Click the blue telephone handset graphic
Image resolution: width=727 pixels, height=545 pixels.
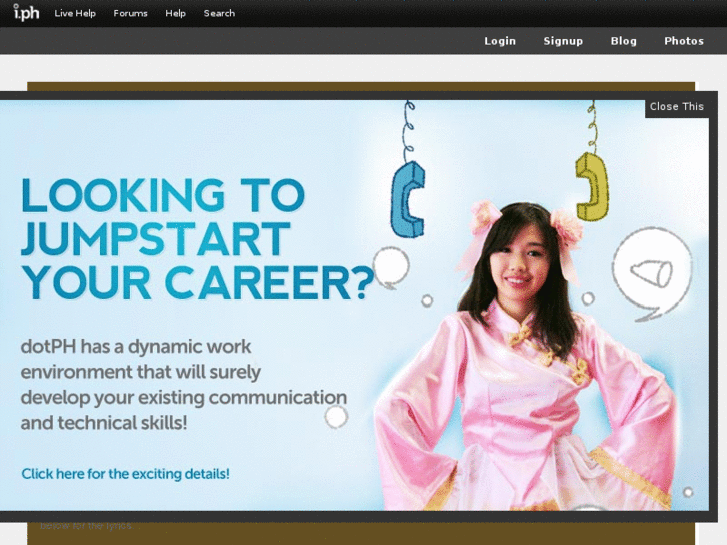[x=408, y=199]
